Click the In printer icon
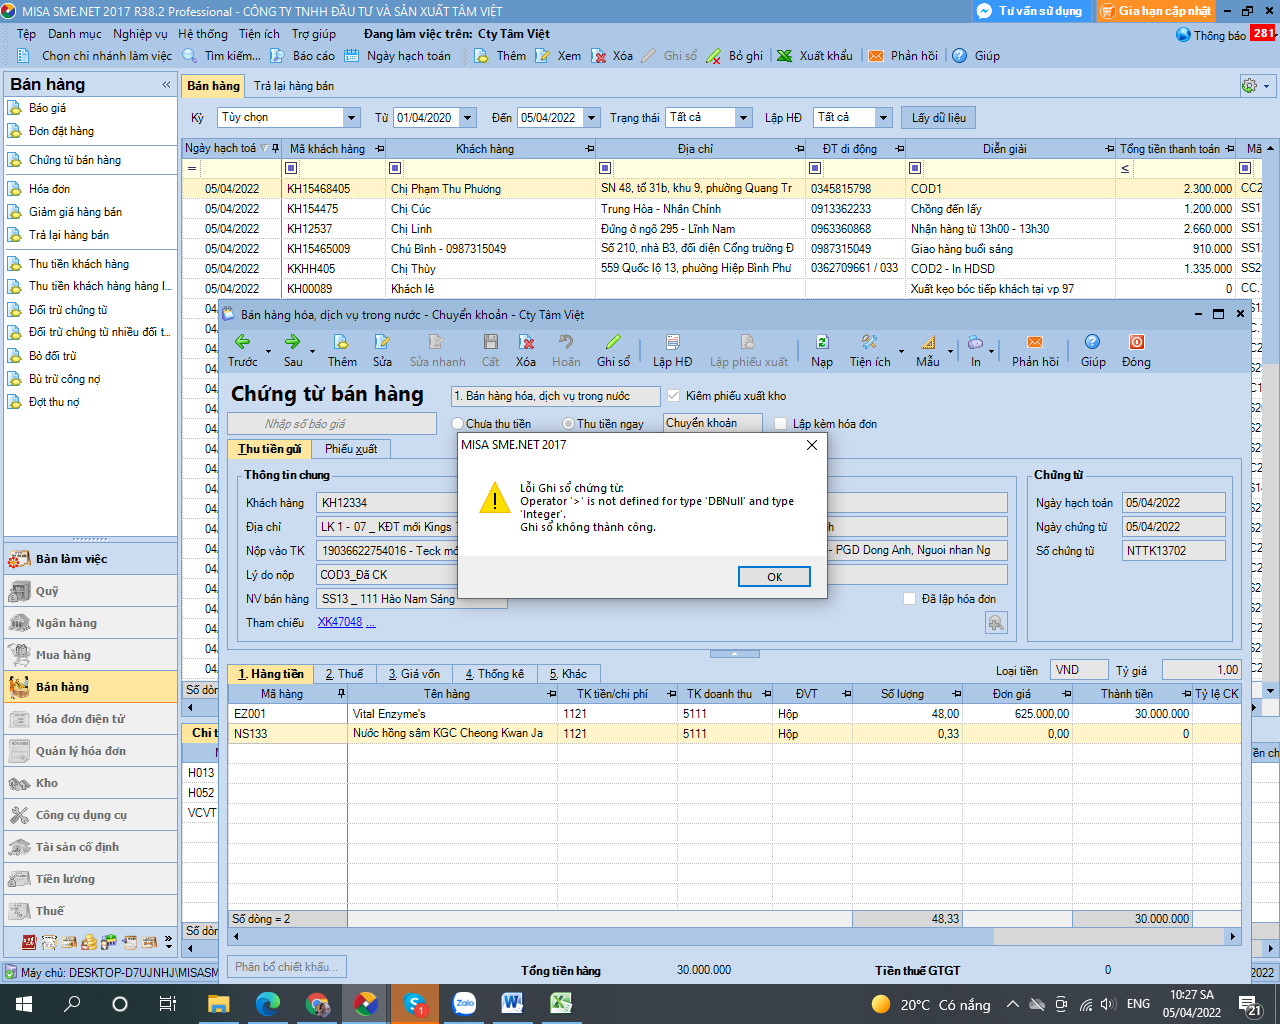Screen dimensions: 1280x1024 tap(975, 342)
